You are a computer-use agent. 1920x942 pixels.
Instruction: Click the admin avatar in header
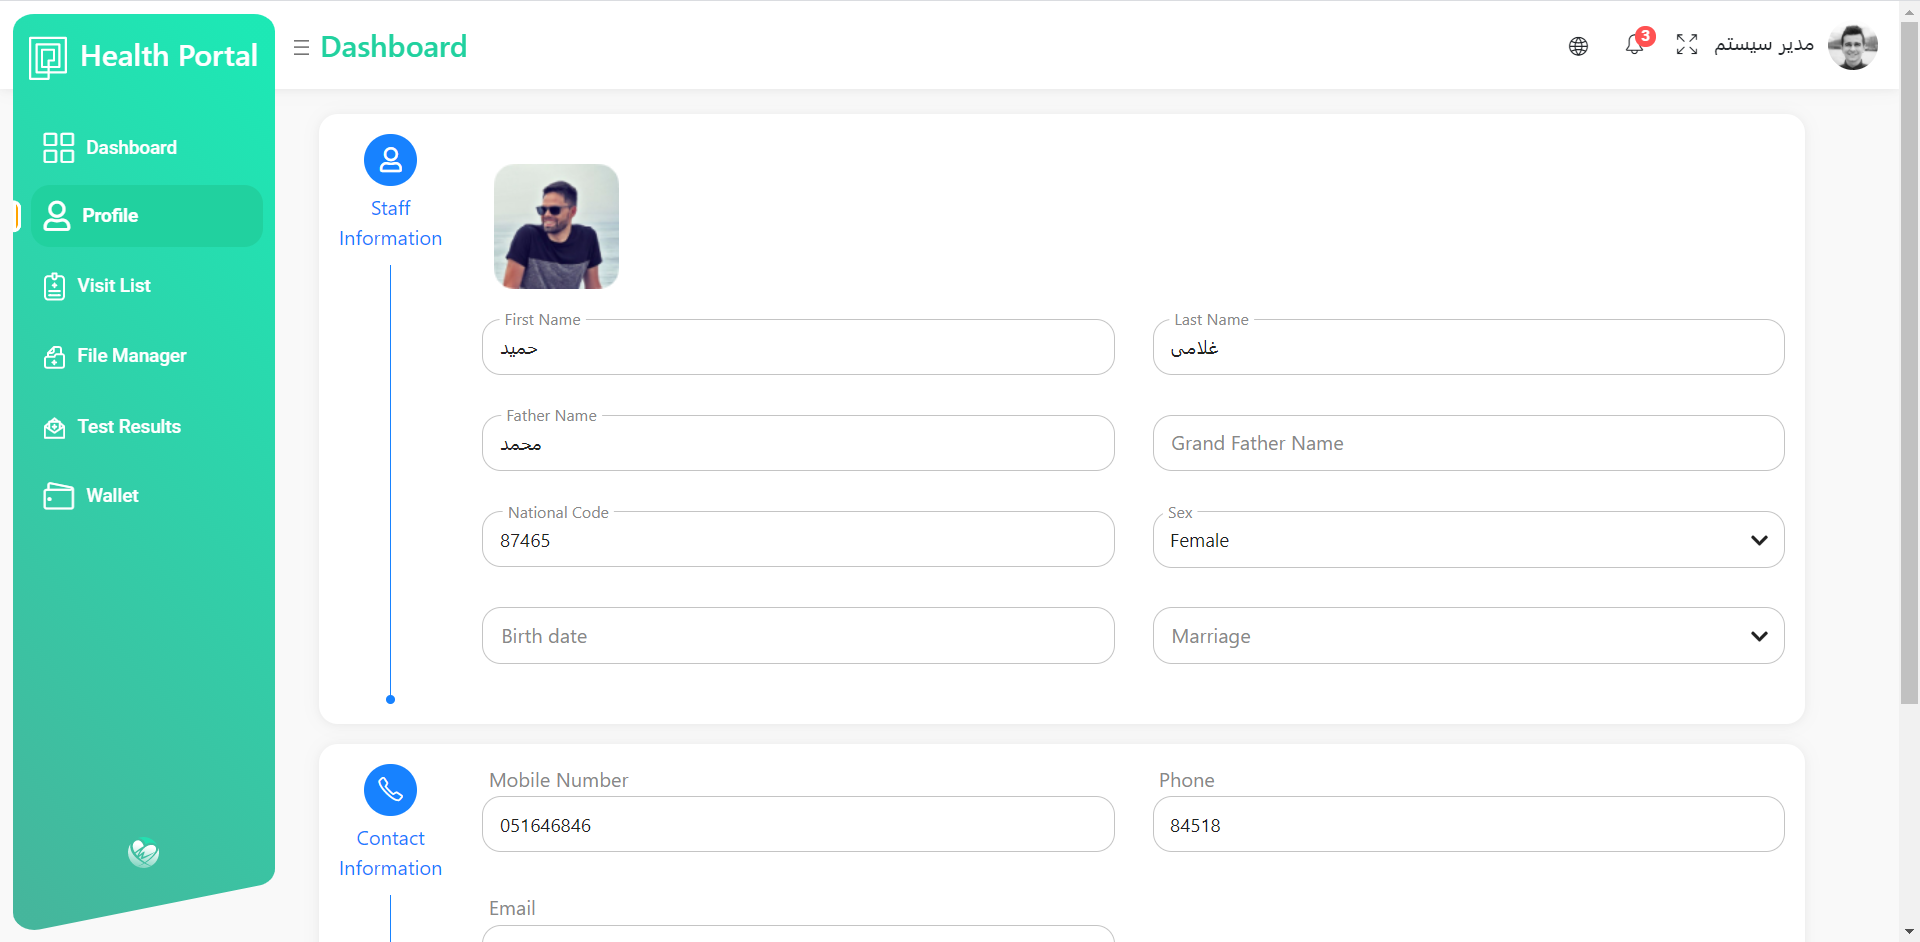[1853, 46]
